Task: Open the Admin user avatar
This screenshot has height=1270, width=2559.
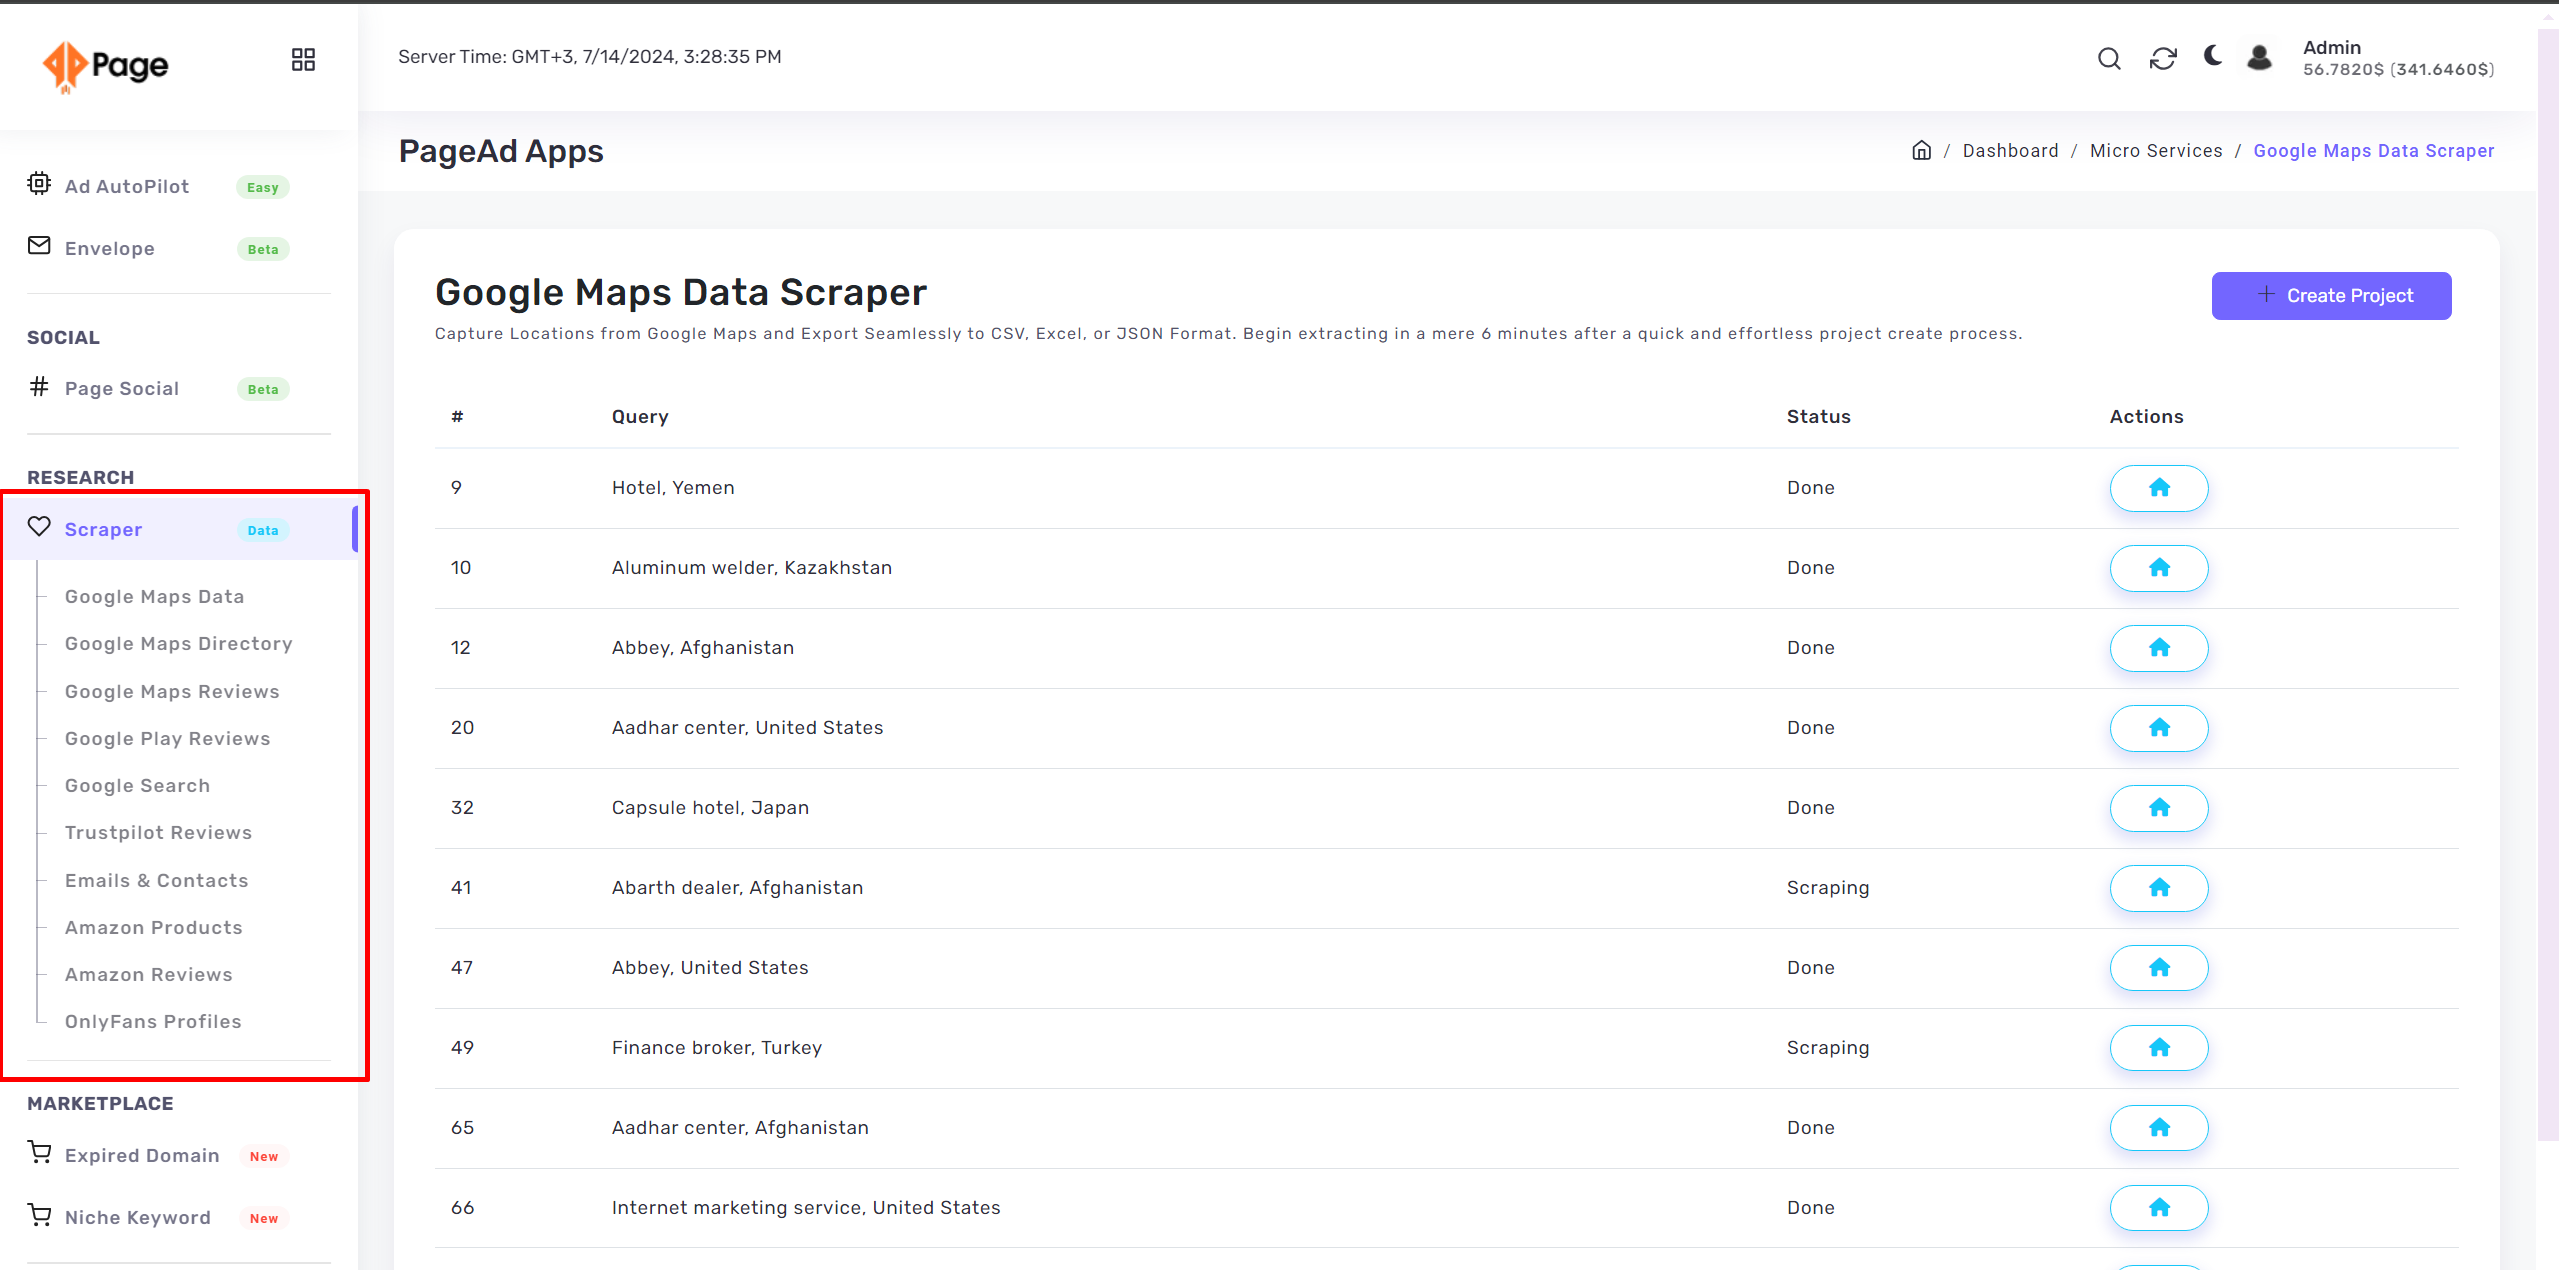Action: (2259, 58)
